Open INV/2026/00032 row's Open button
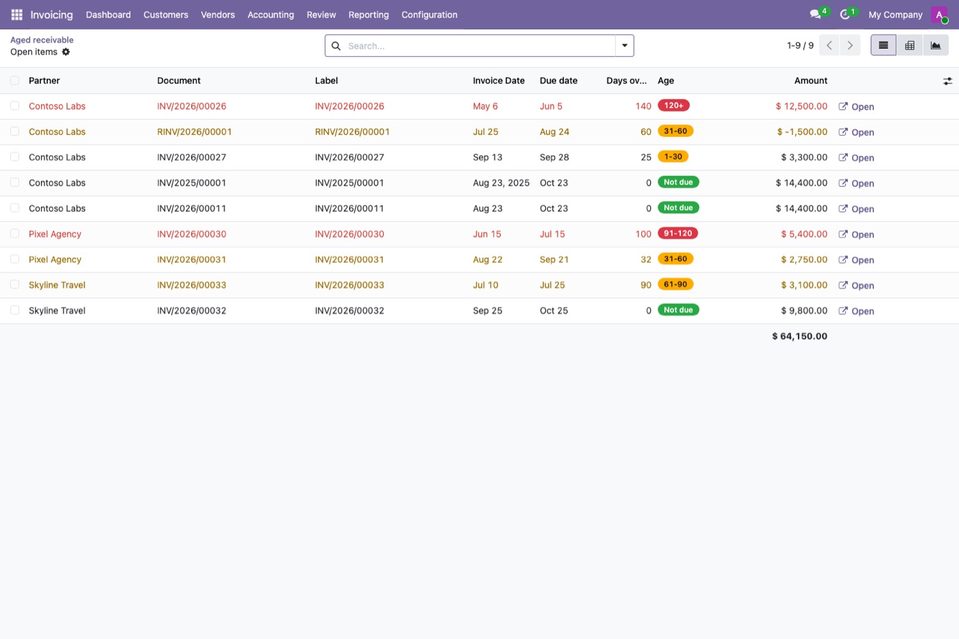The image size is (959, 639). (x=856, y=311)
